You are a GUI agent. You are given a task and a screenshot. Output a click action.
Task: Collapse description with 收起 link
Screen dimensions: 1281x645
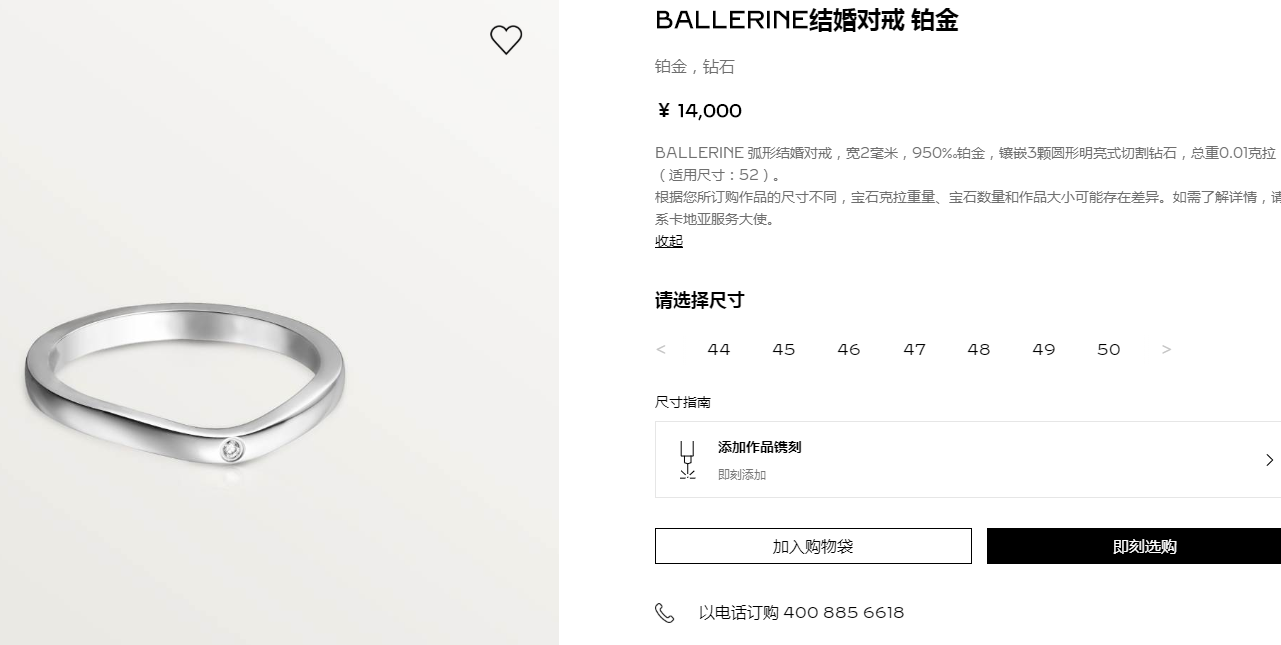tap(669, 241)
